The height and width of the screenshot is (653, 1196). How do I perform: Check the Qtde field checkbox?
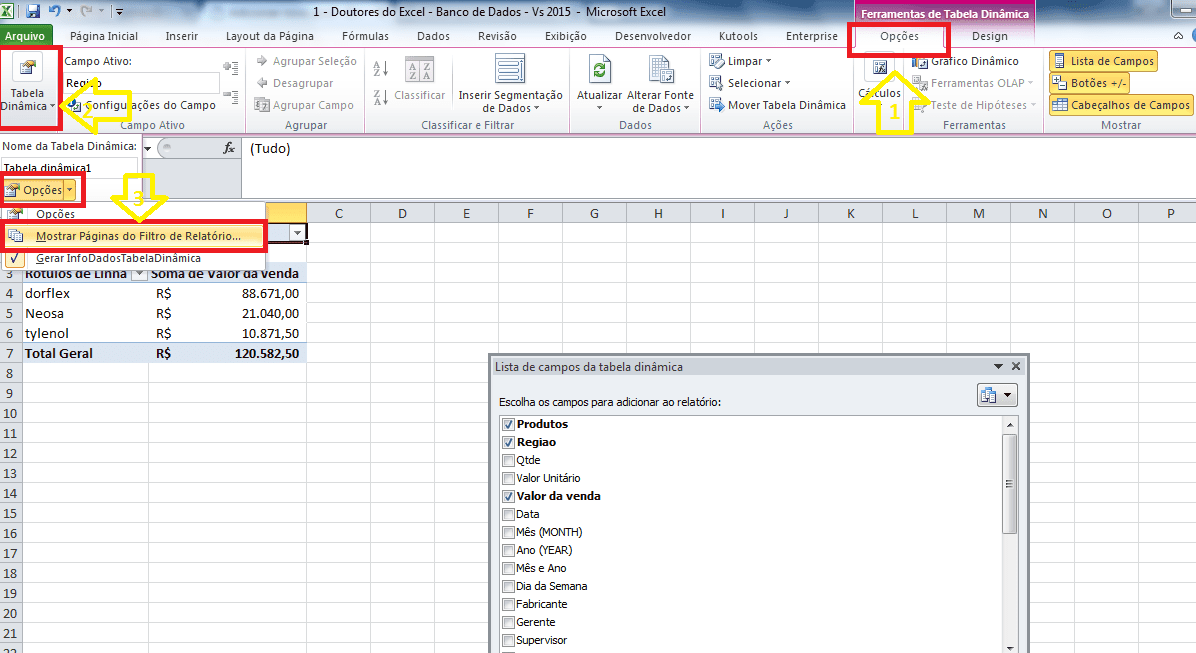[x=508, y=460]
